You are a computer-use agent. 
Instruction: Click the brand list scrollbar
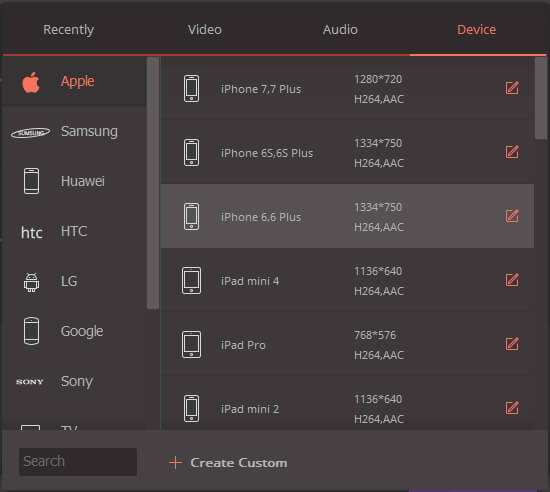point(153,183)
